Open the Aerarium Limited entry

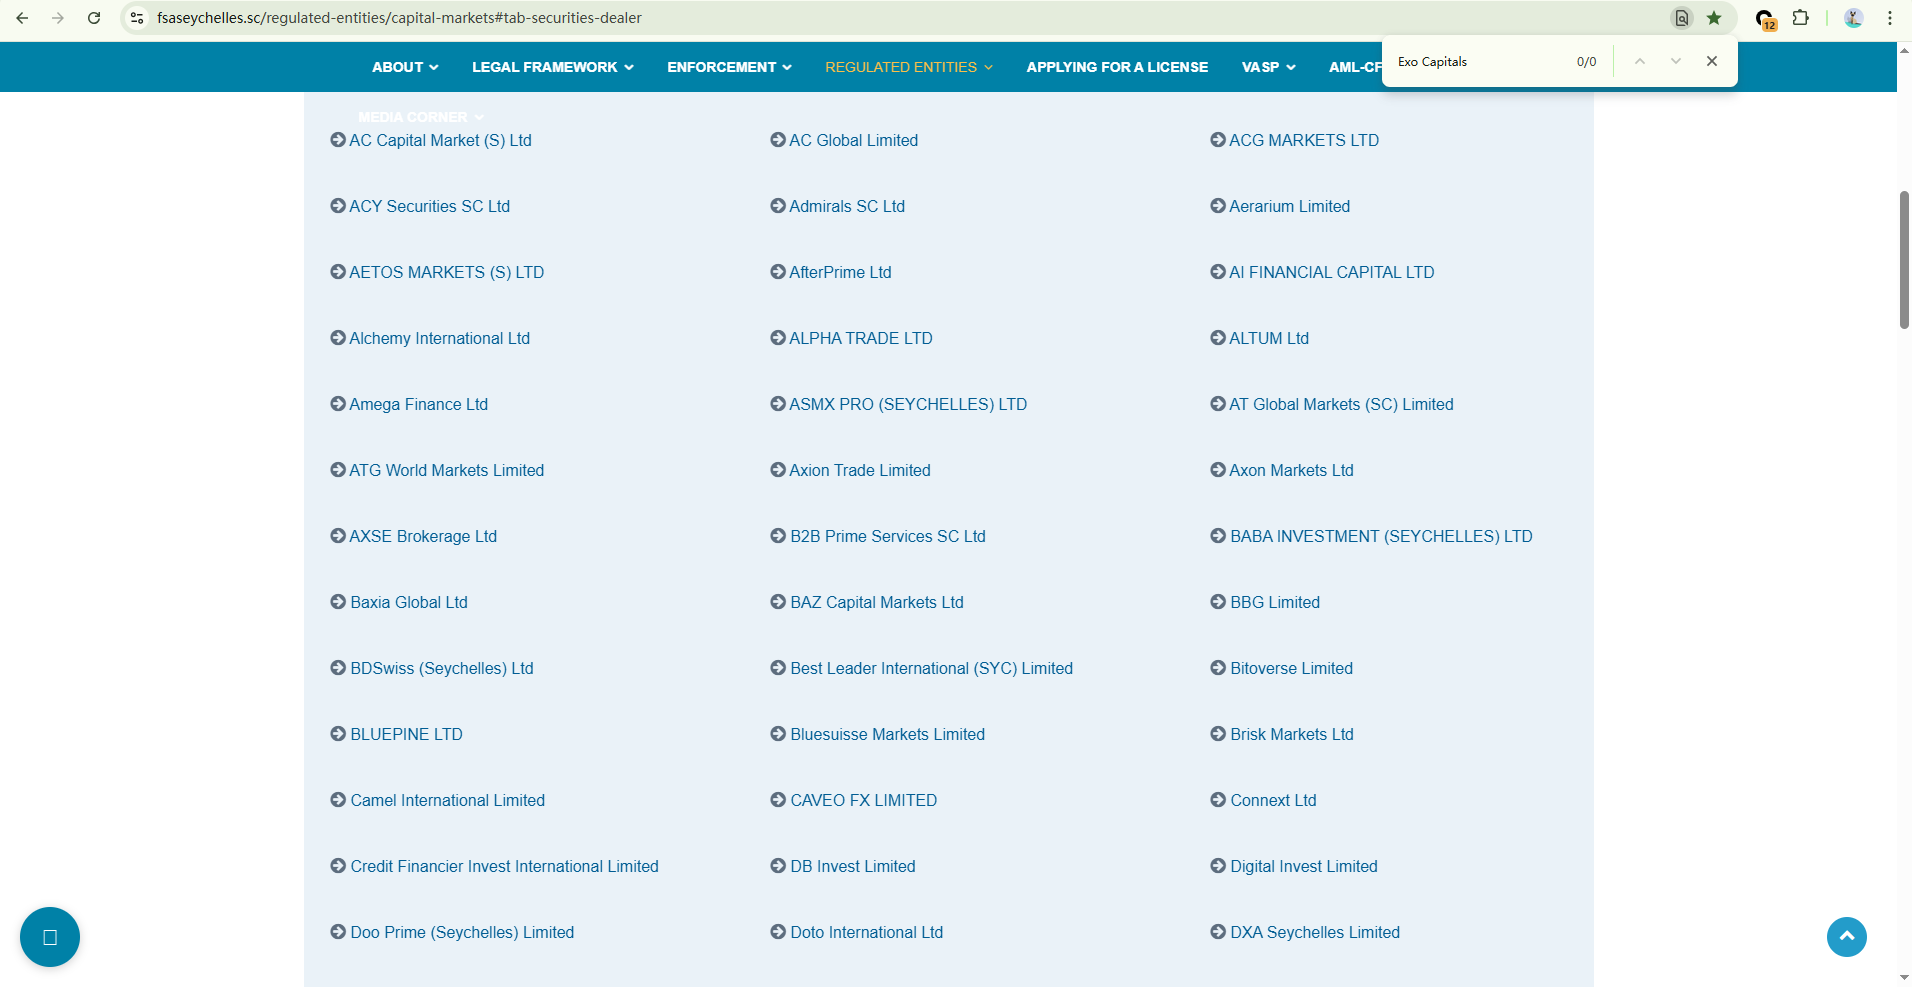pos(1290,206)
